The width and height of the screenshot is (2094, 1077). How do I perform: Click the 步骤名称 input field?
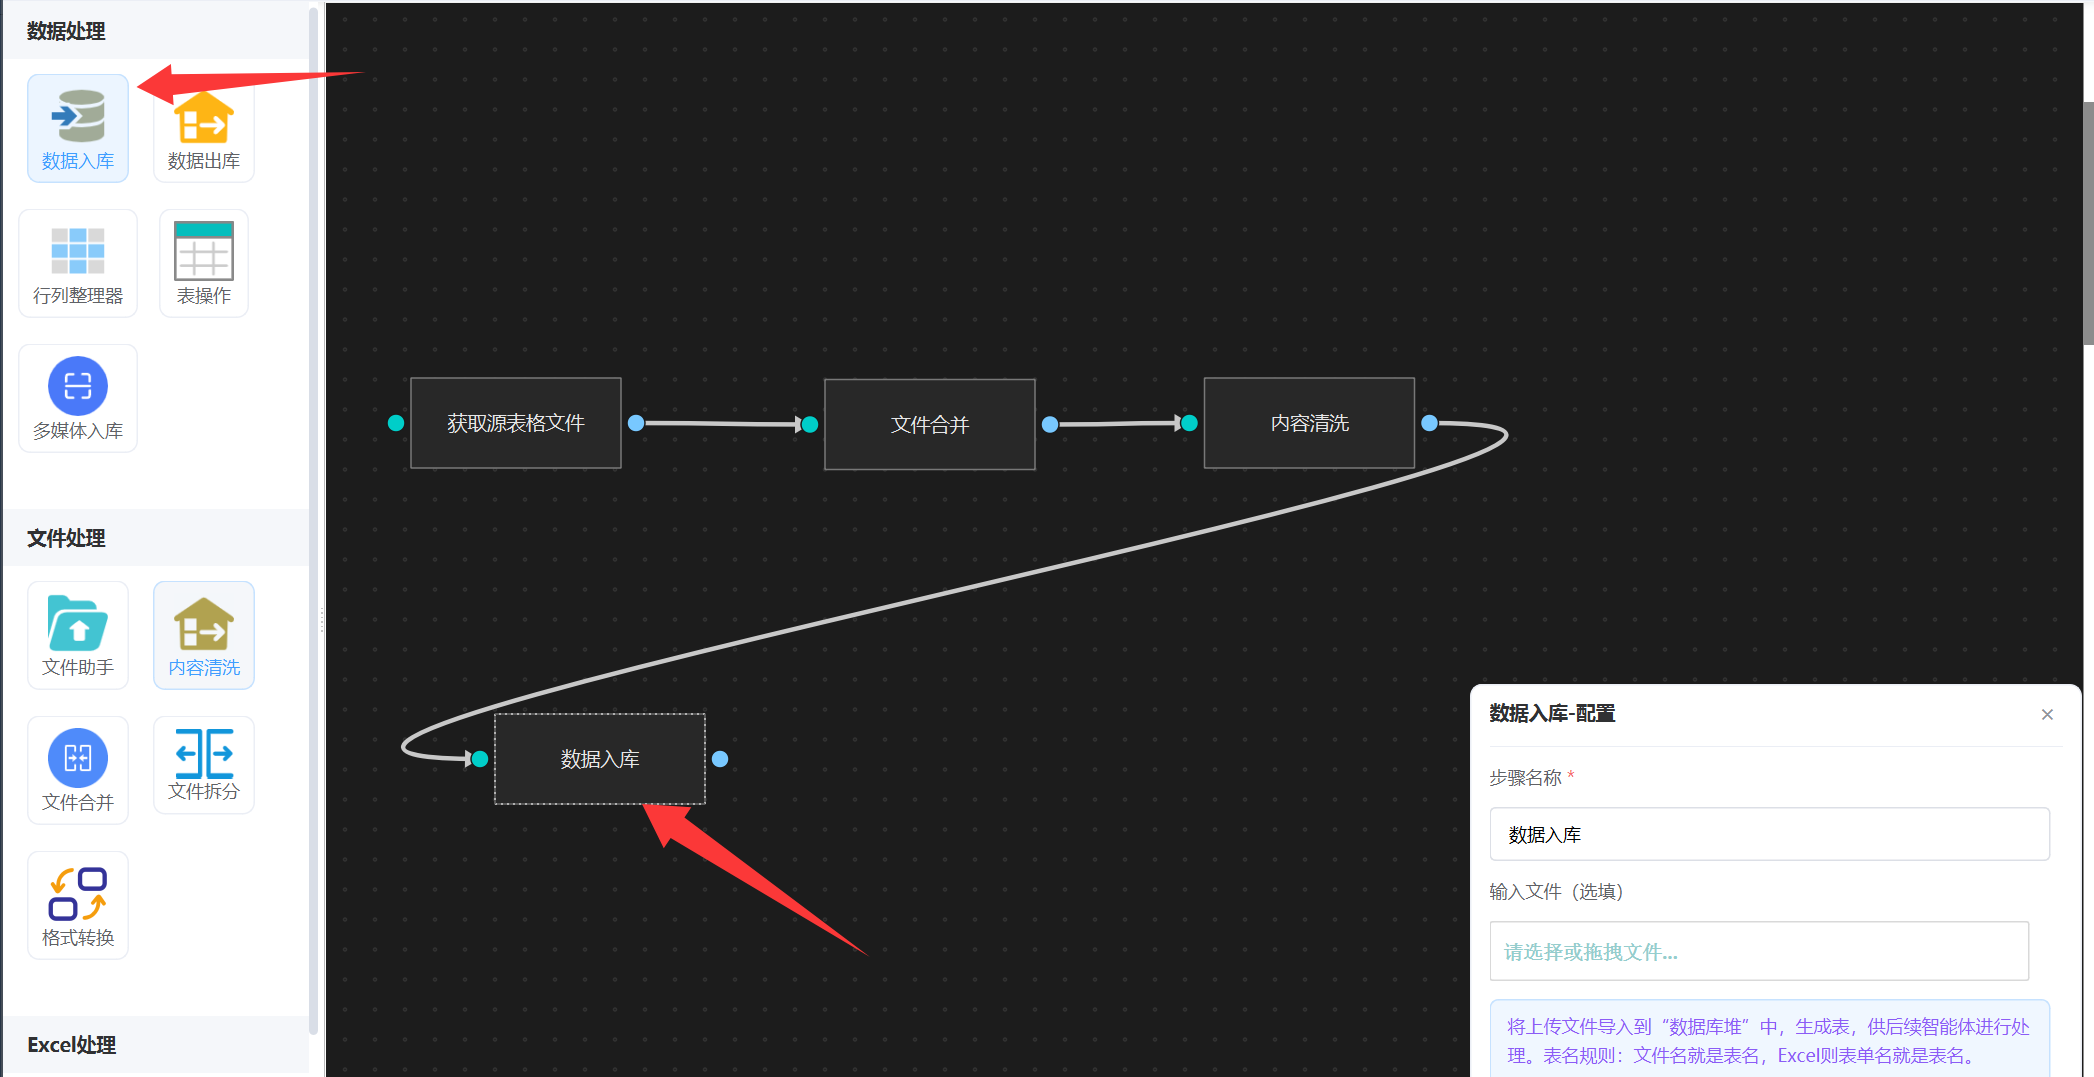pos(1768,834)
